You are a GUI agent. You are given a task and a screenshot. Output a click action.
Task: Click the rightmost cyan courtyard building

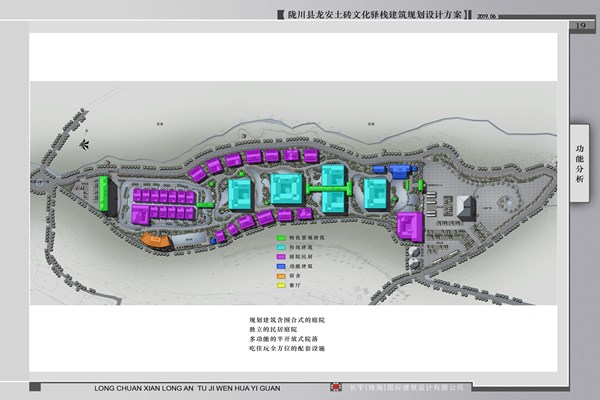coord(377,192)
